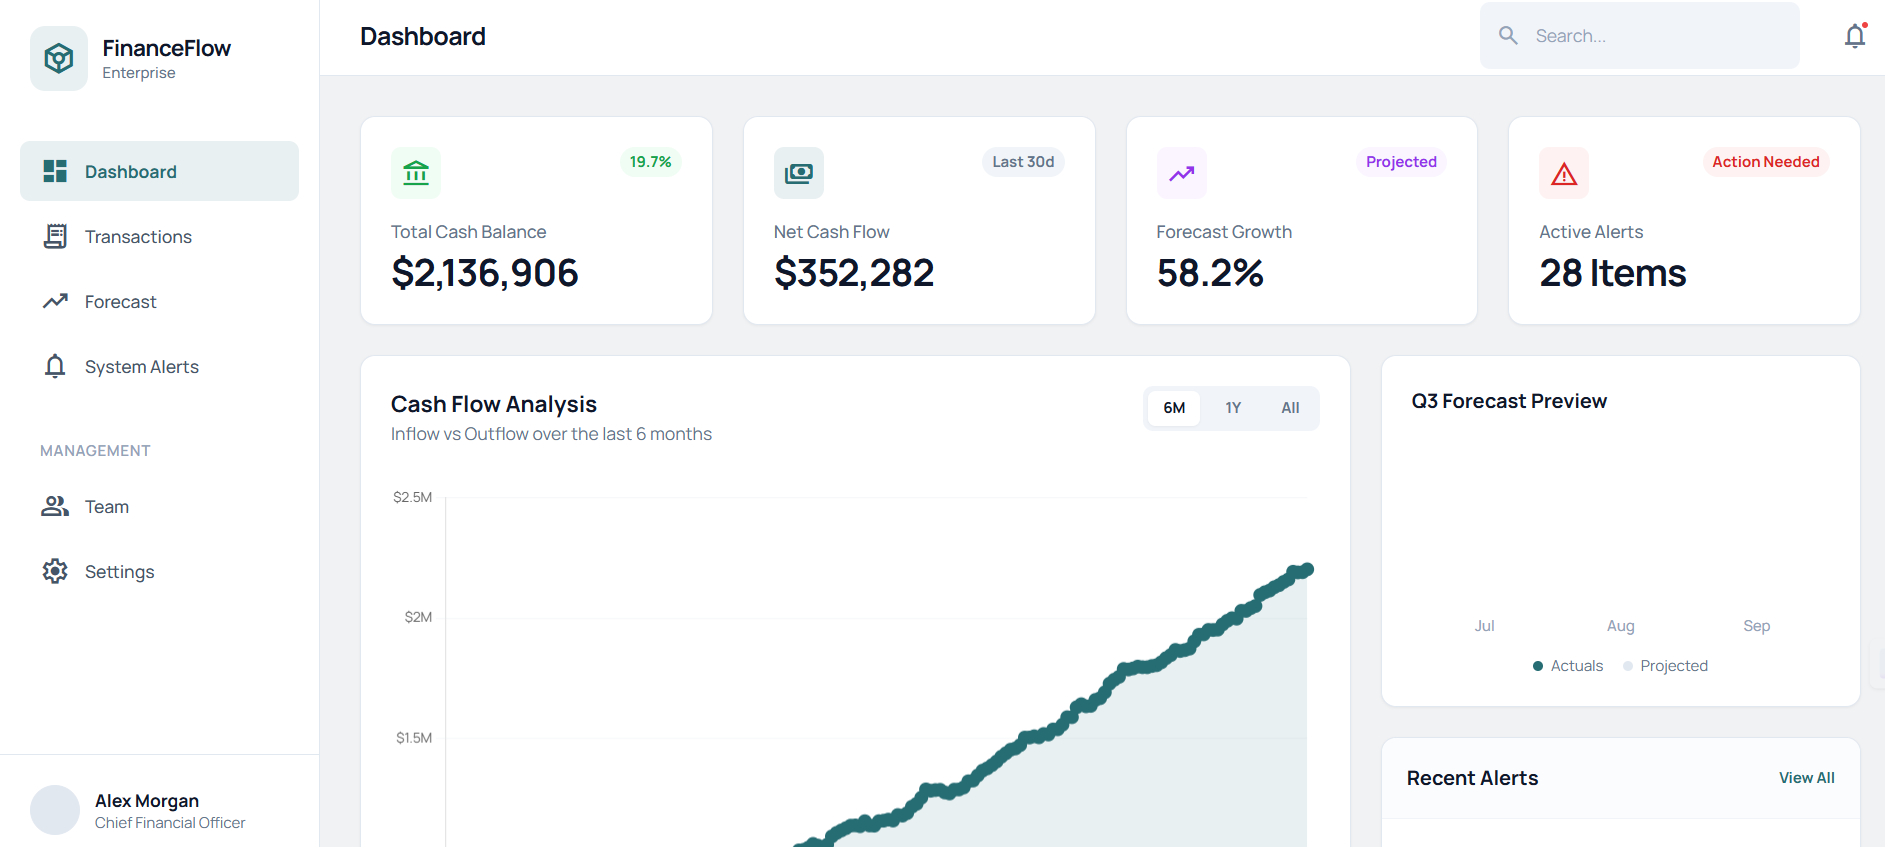Click the Forecast trend arrow icon in sidebar
The image size is (1885, 847).
pos(55,301)
